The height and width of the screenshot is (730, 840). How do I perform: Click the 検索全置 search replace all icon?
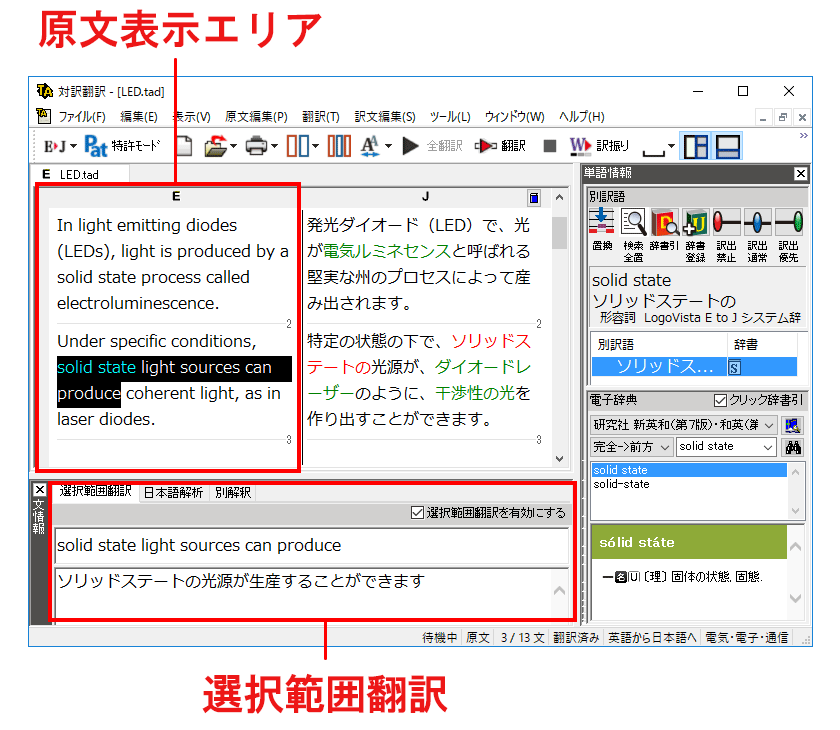point(633,222)
